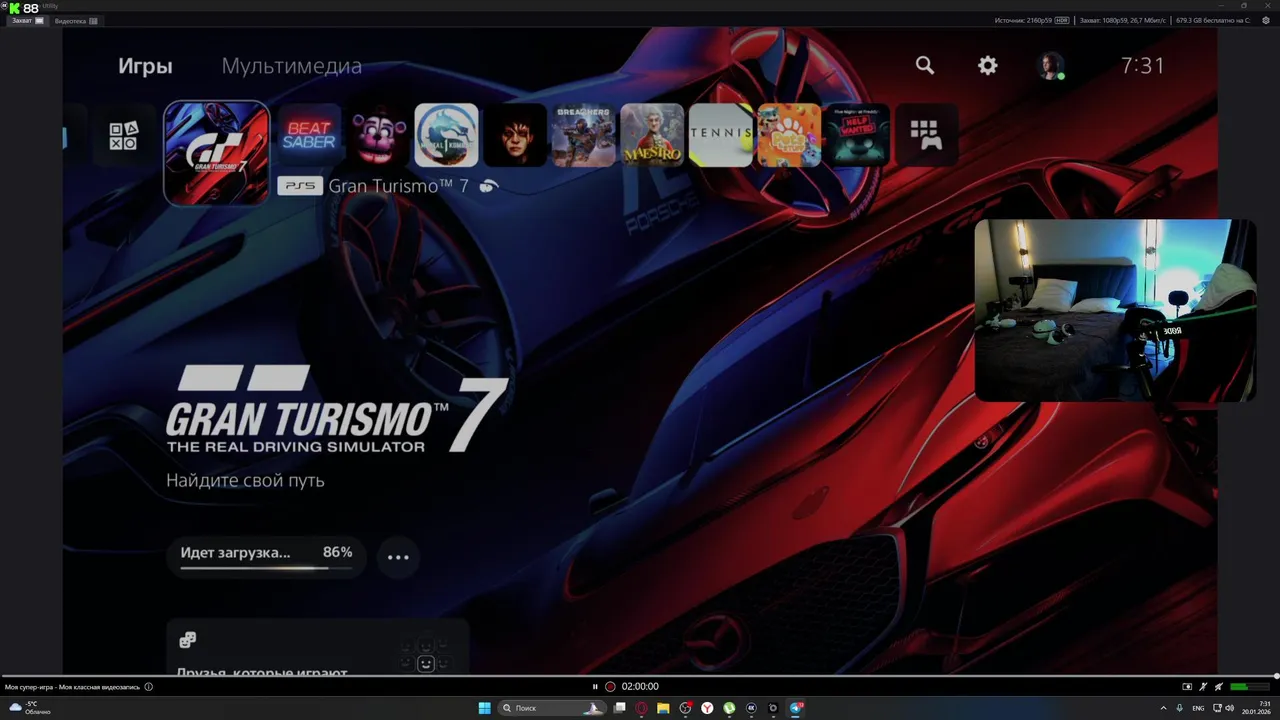Switch to the Игры tab

[145, 66]
